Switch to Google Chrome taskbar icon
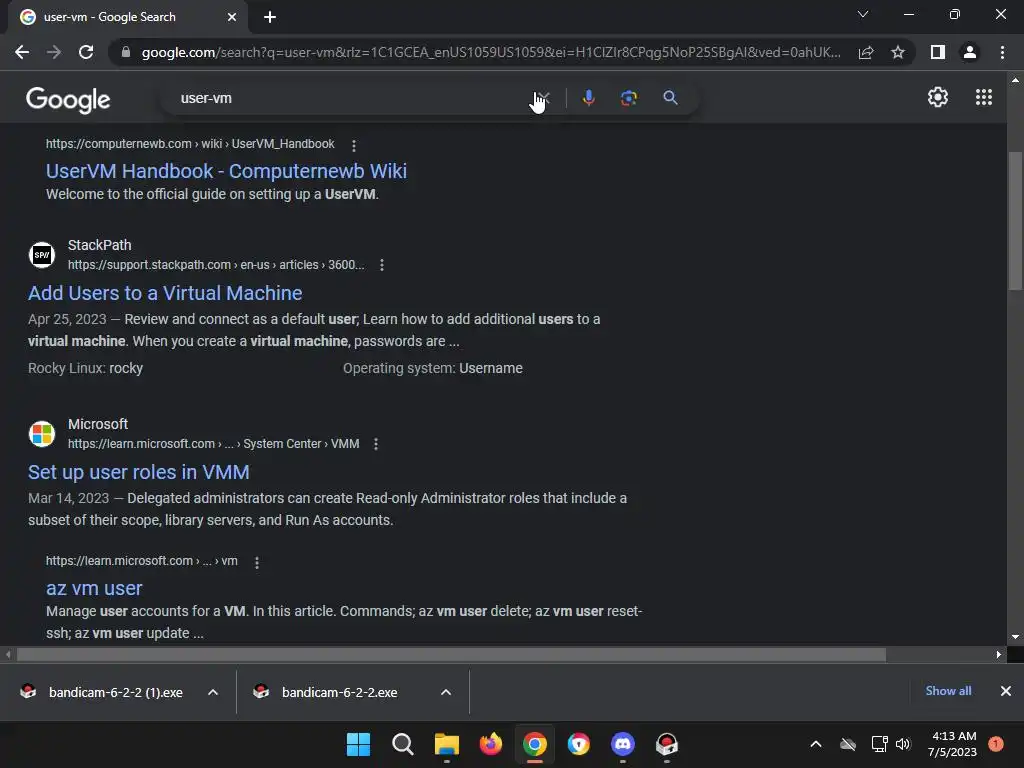Screen dimensions: 1024x768 (534, 744)
